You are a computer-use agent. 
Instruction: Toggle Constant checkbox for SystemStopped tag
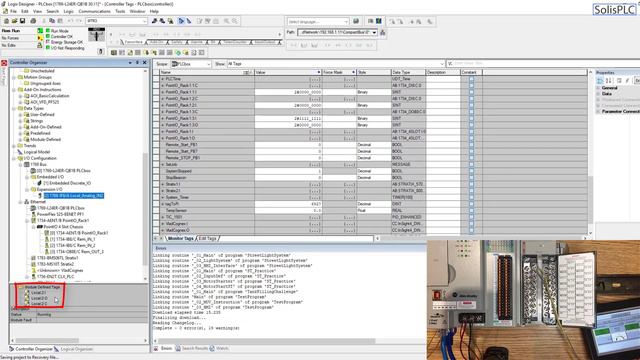tap(471, 171)
